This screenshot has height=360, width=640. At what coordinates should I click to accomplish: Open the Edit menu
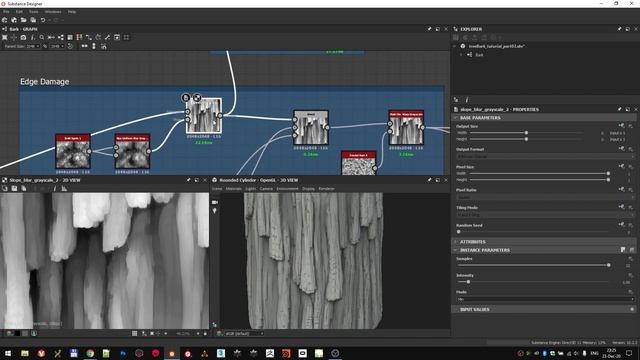[19, 12]
